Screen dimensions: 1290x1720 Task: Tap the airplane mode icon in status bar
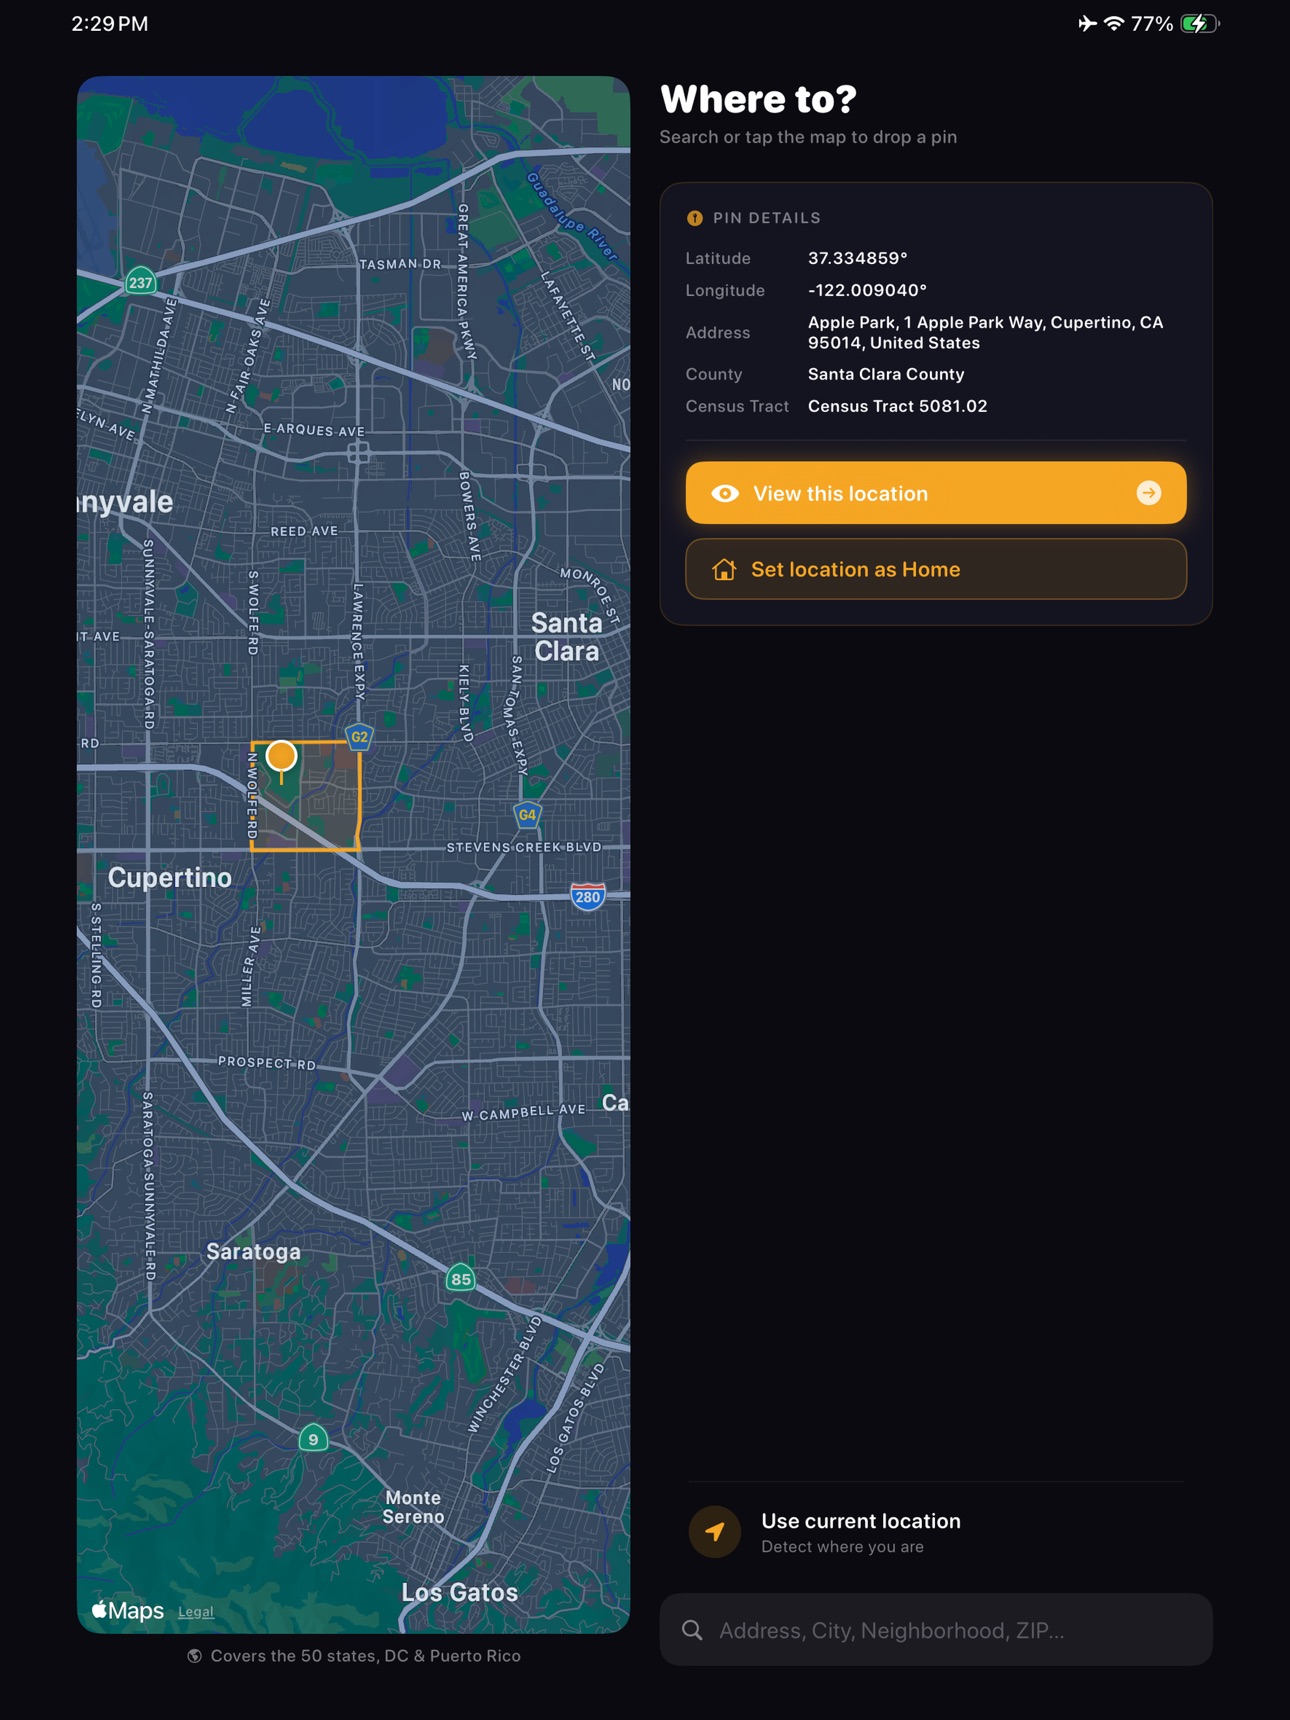pos(1087,23)
